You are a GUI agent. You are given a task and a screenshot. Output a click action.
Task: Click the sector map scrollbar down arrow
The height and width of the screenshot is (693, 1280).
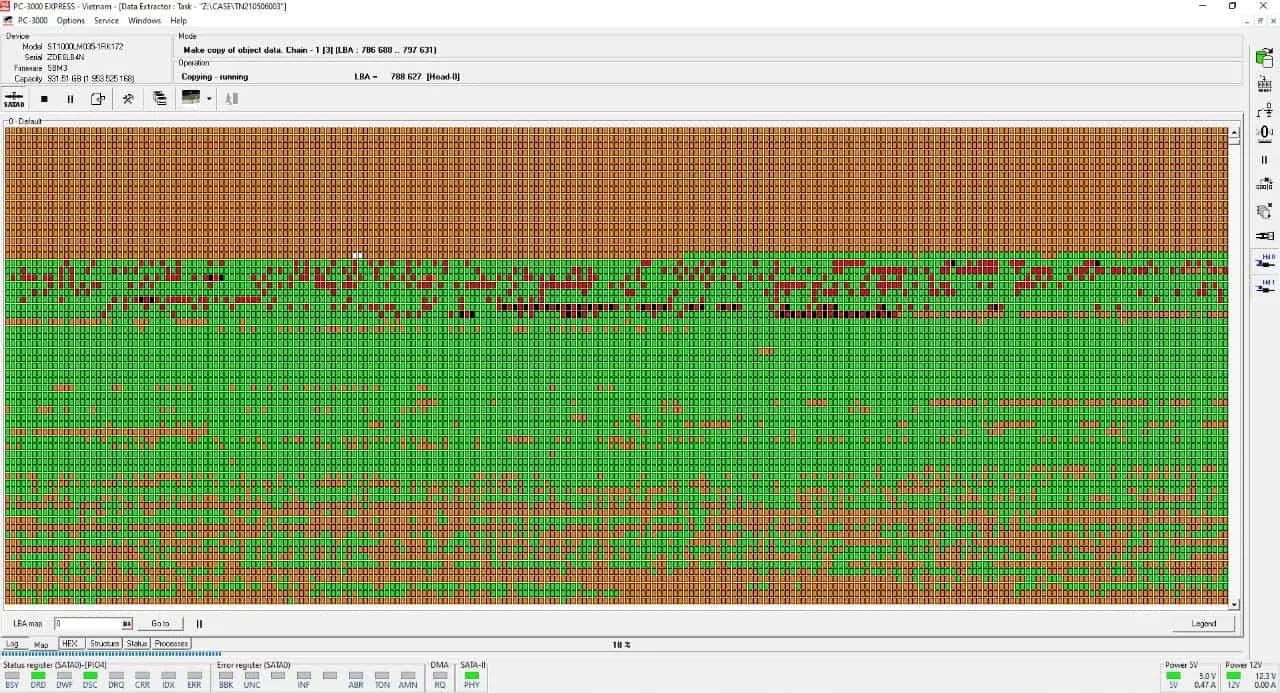[1234, 604]
